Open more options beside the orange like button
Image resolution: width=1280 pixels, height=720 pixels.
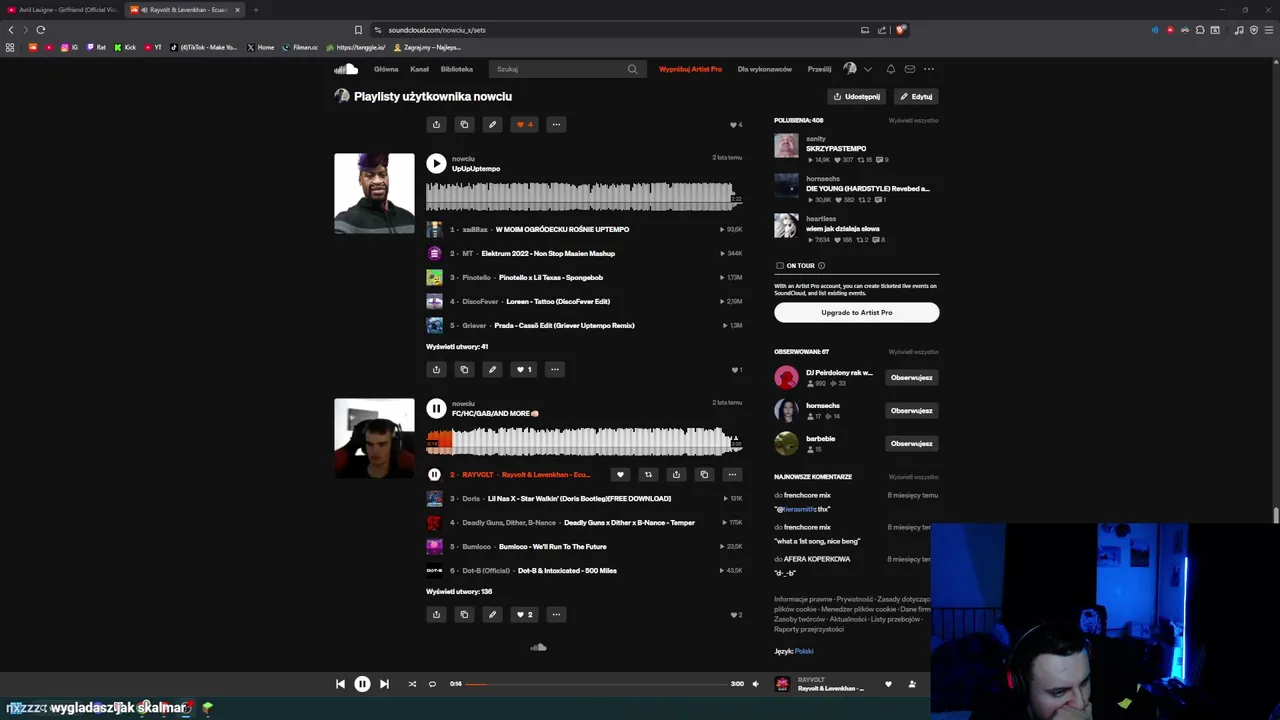(x=556, y=124)
